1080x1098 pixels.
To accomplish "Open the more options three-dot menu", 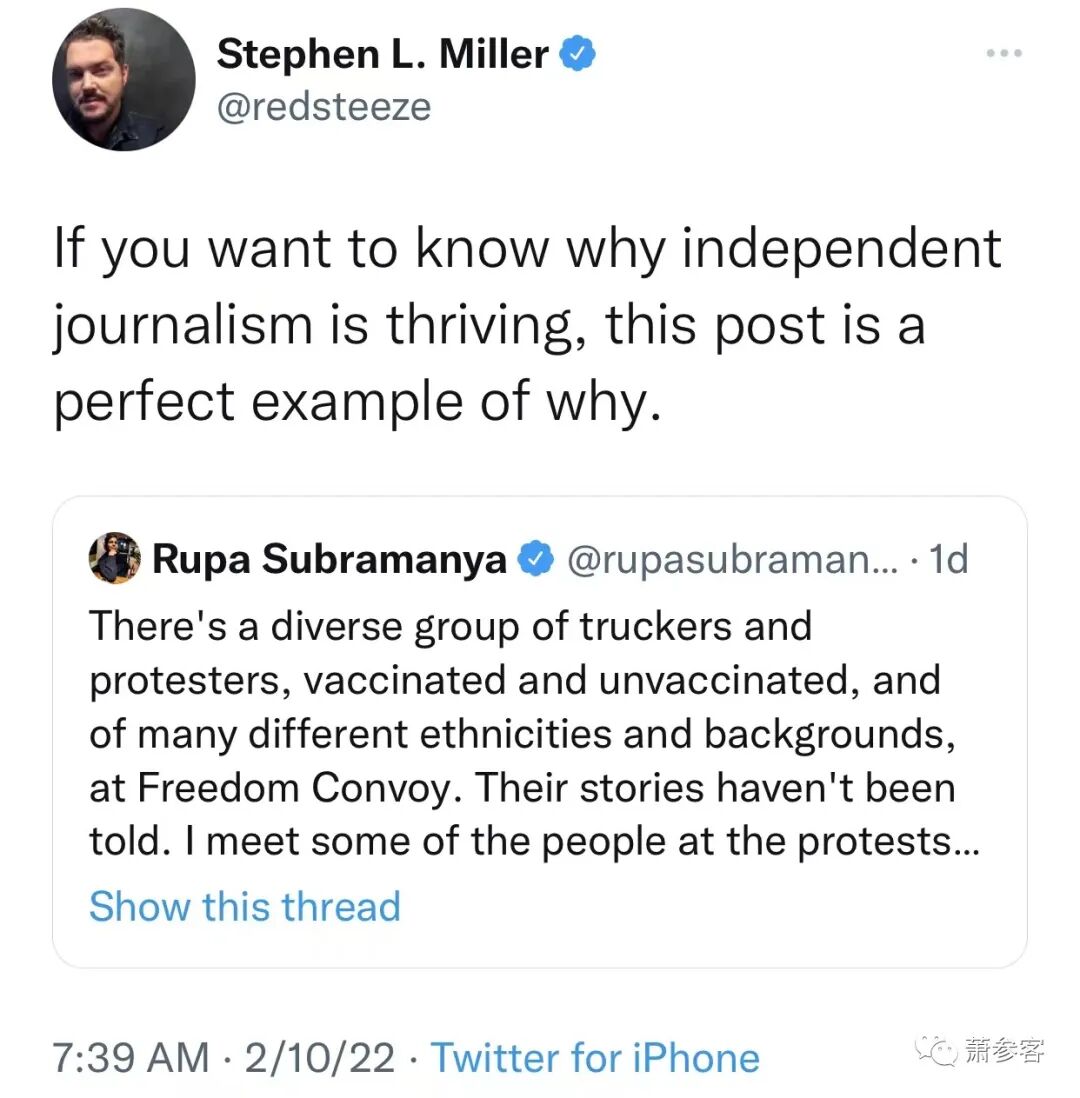I will click(x=1003, y=54).
